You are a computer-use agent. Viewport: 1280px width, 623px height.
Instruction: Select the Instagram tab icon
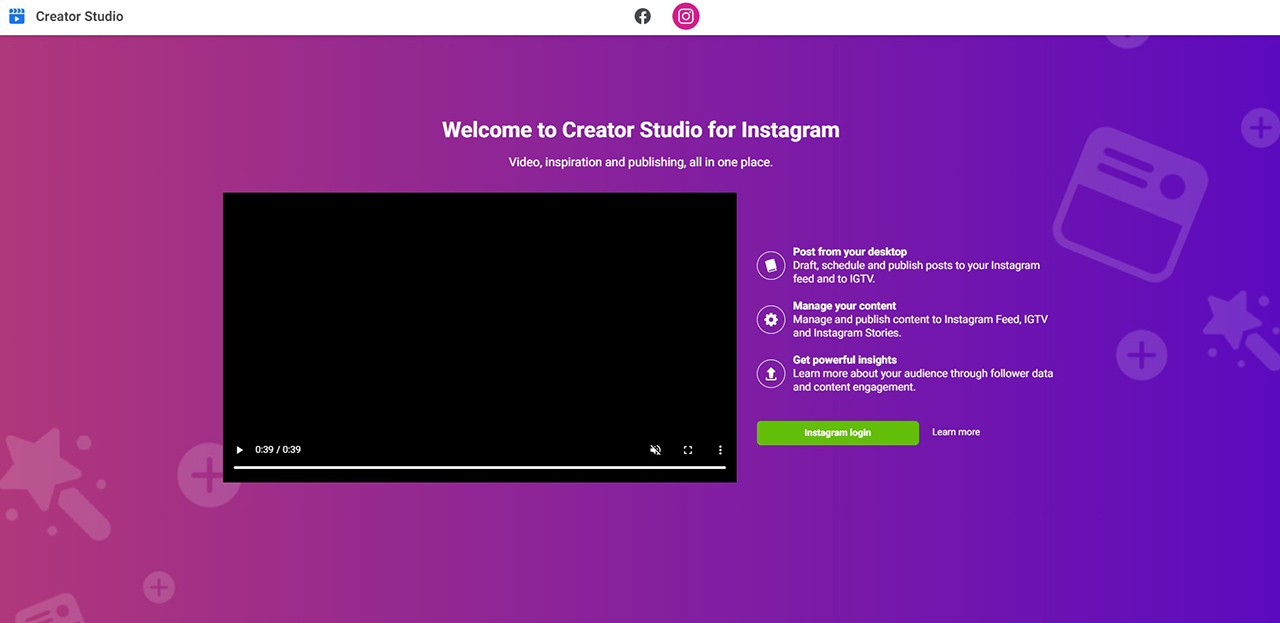coord(686,16)
